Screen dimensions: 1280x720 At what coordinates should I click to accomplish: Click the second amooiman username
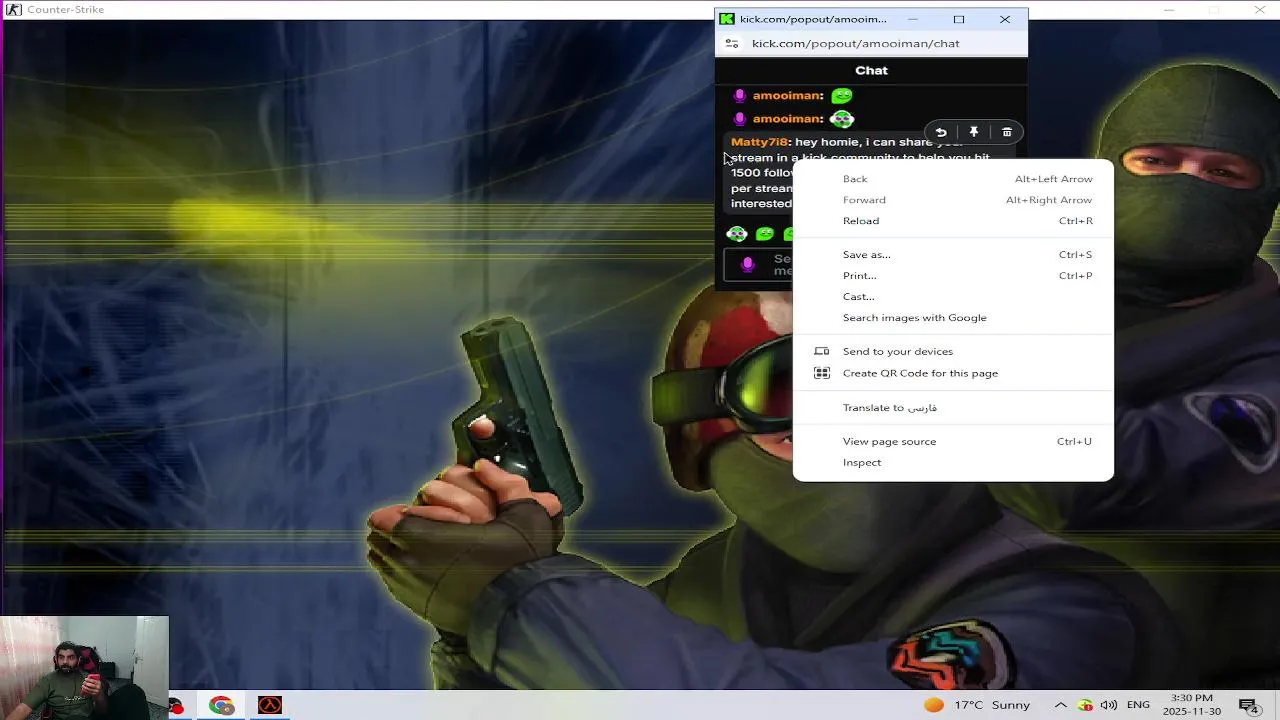[785, 119]
